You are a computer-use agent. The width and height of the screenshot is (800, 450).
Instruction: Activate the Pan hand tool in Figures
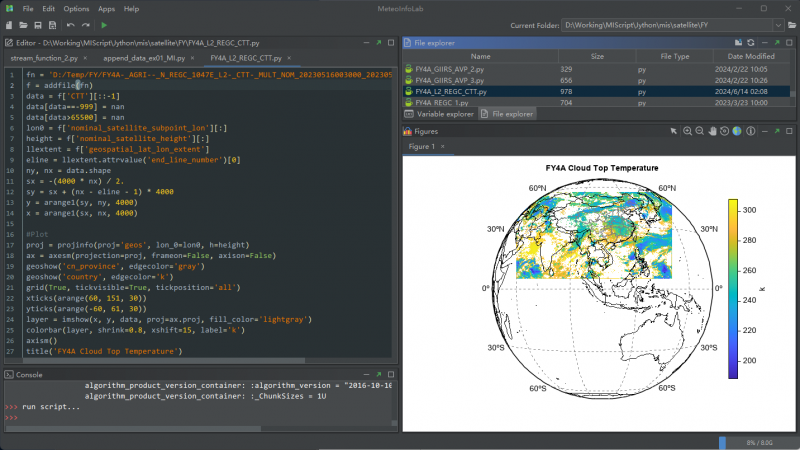[711, 131]
